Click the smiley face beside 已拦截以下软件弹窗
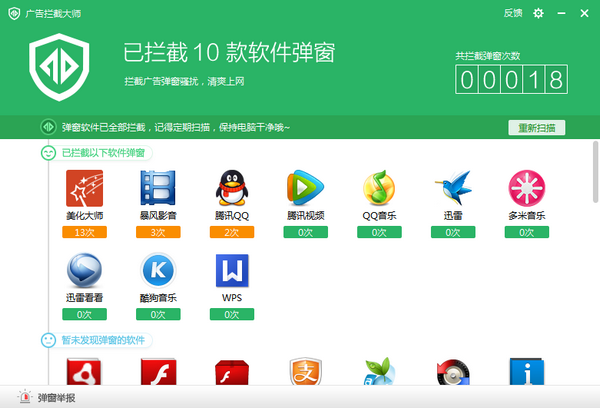 48,153
